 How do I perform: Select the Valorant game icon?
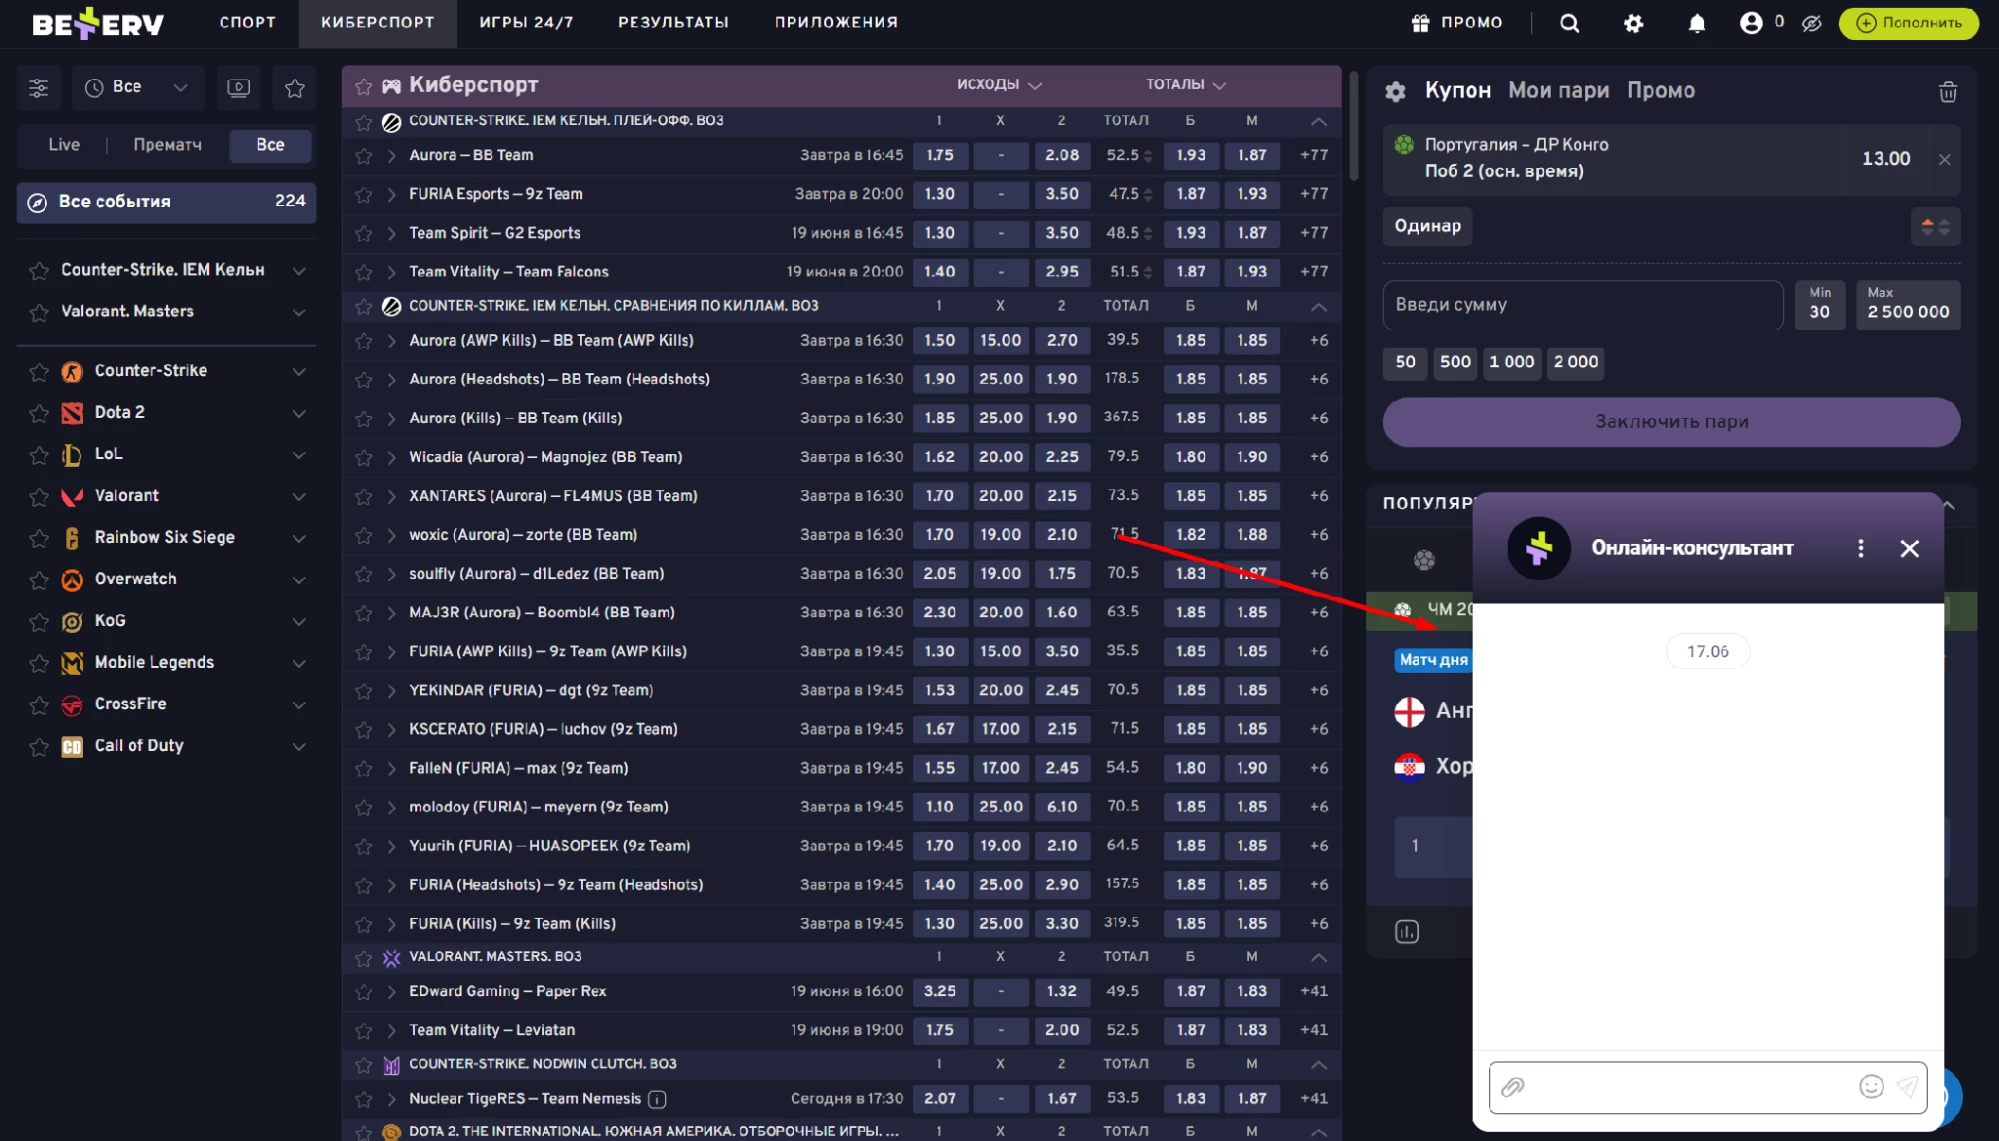[72, 496]
